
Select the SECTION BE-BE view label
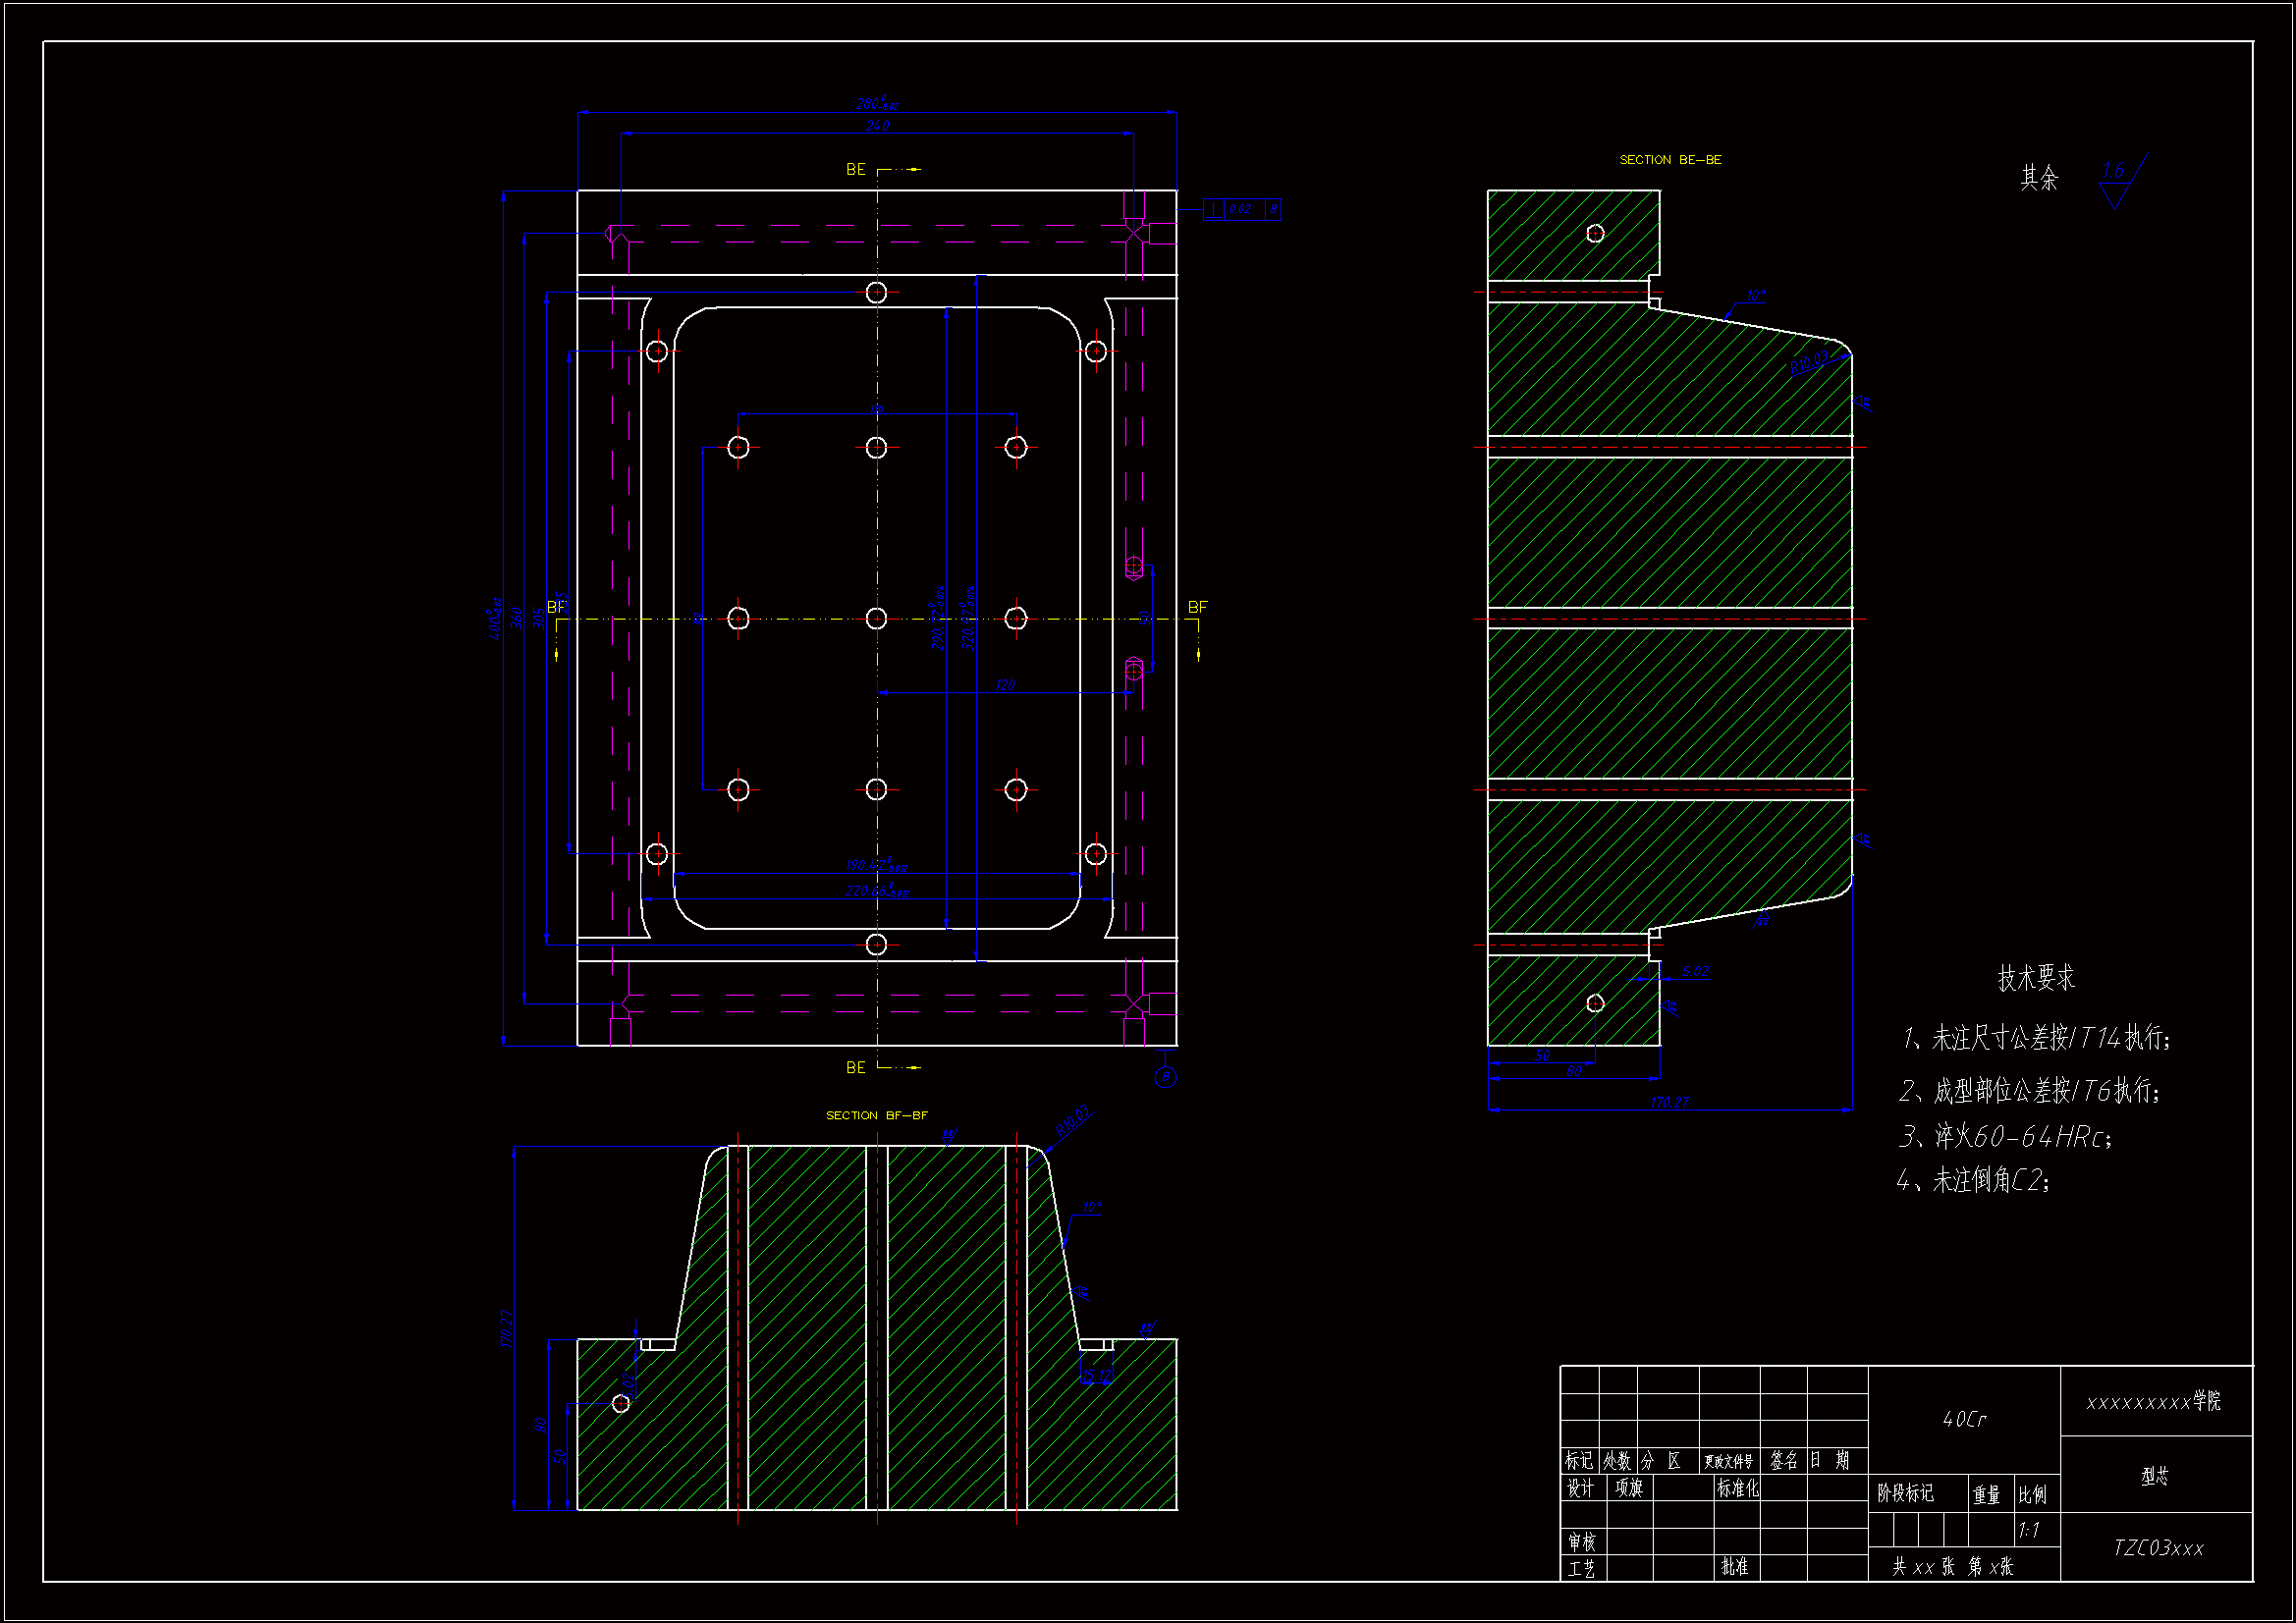click(1670, 160)
